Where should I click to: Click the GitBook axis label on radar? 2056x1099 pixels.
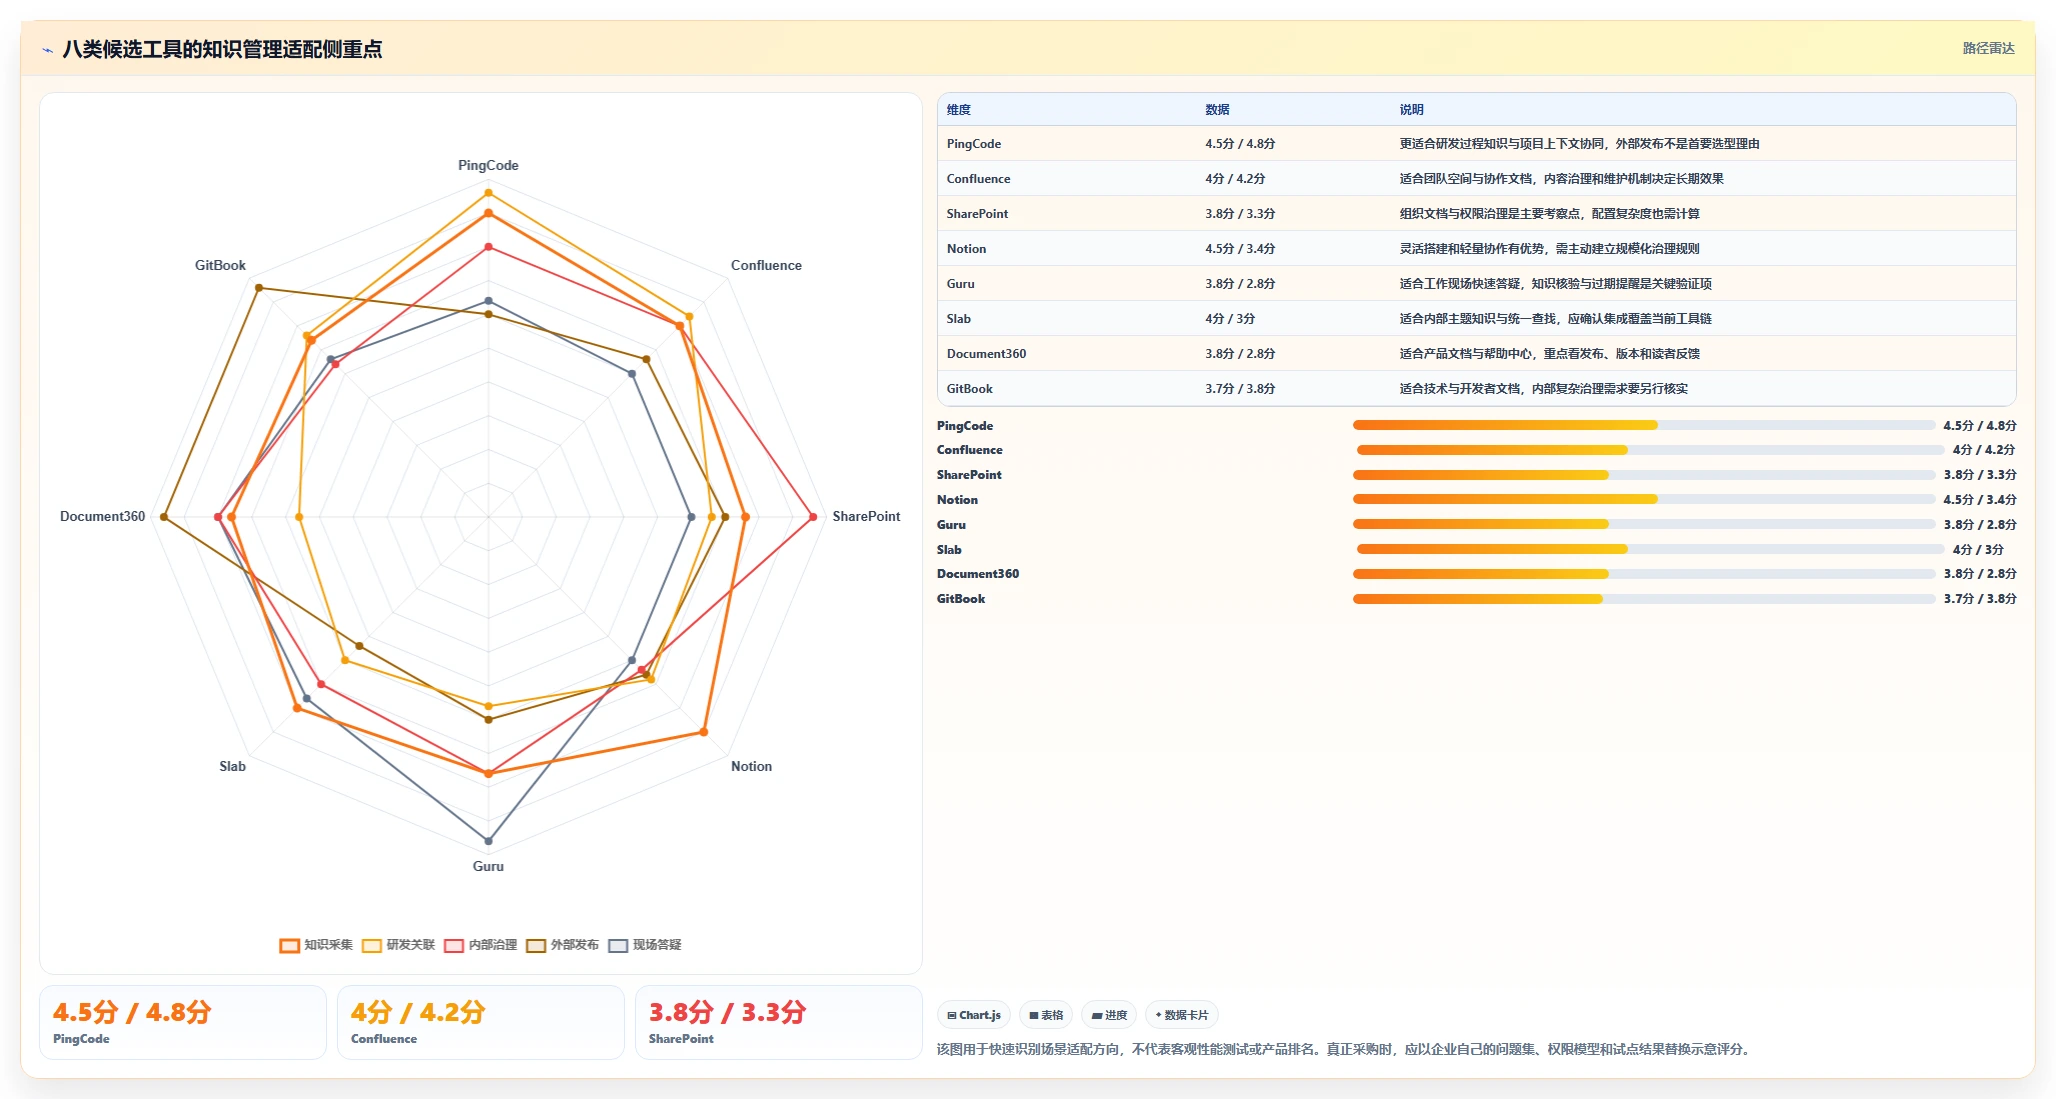click(220, 265)
